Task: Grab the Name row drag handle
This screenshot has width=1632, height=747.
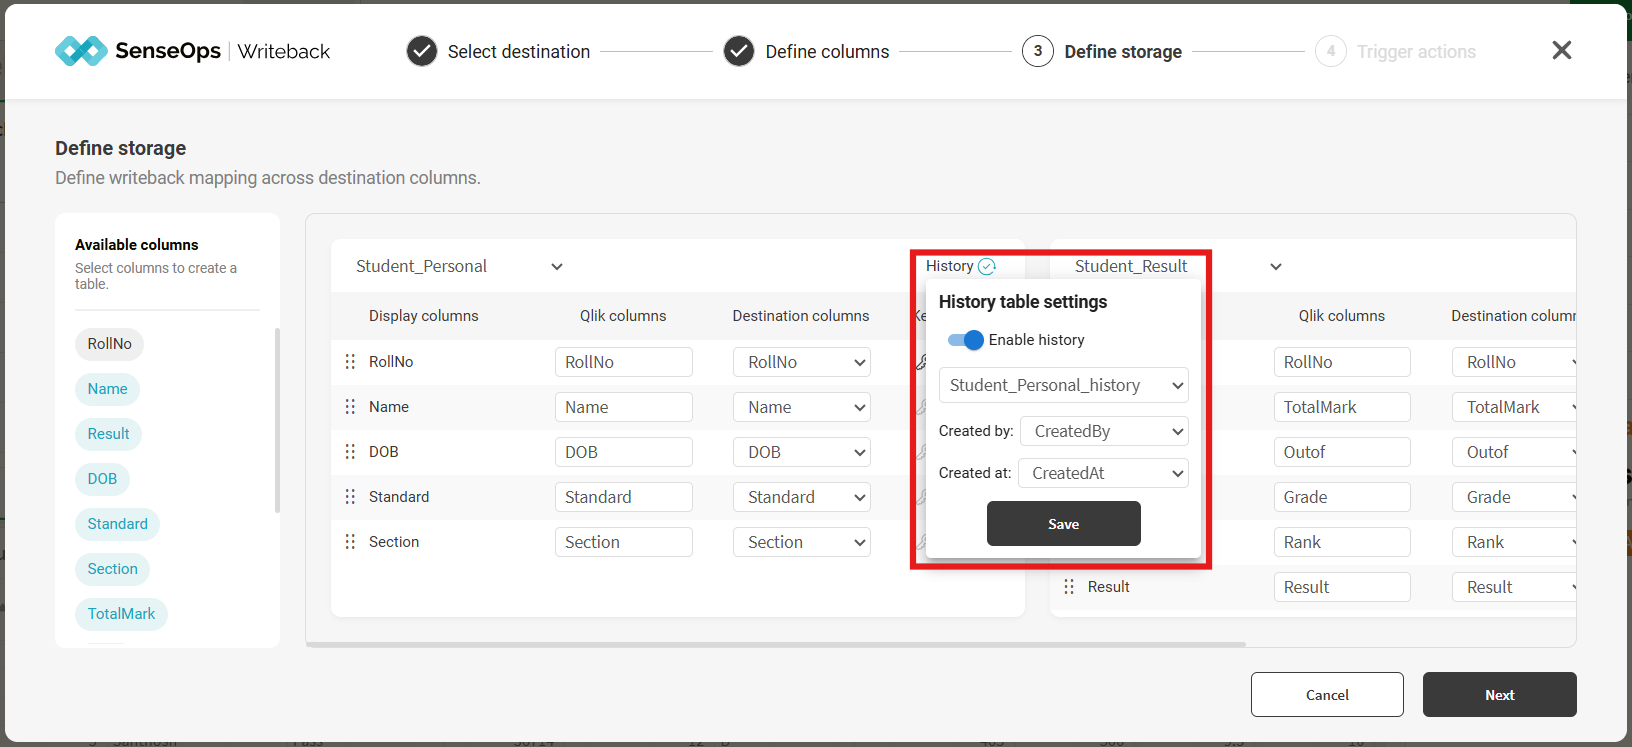Action: pyautogui.click(x=350, y=407)
